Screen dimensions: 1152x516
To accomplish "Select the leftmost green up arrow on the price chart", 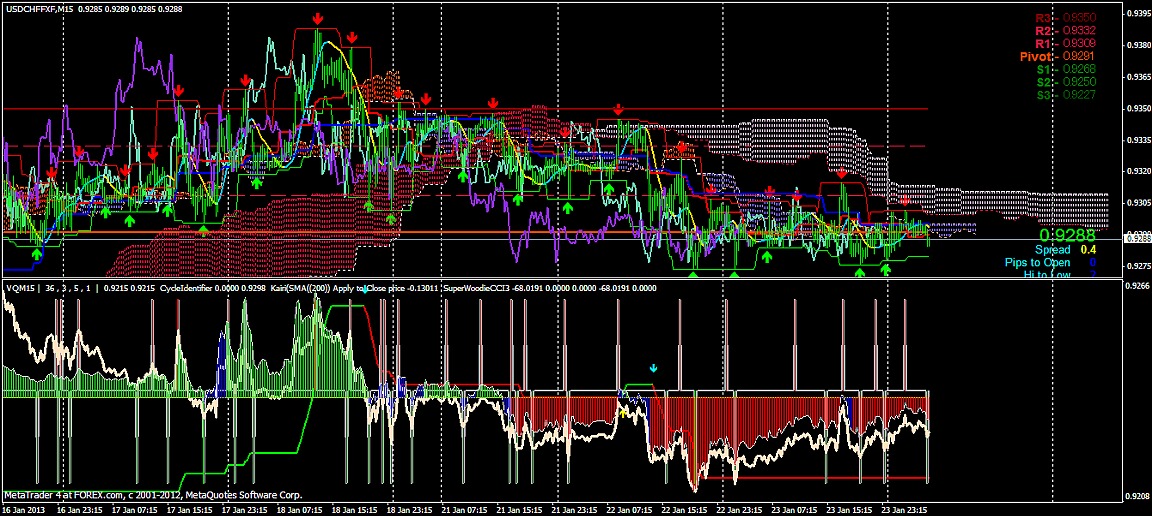I will (x=37, y=255).
